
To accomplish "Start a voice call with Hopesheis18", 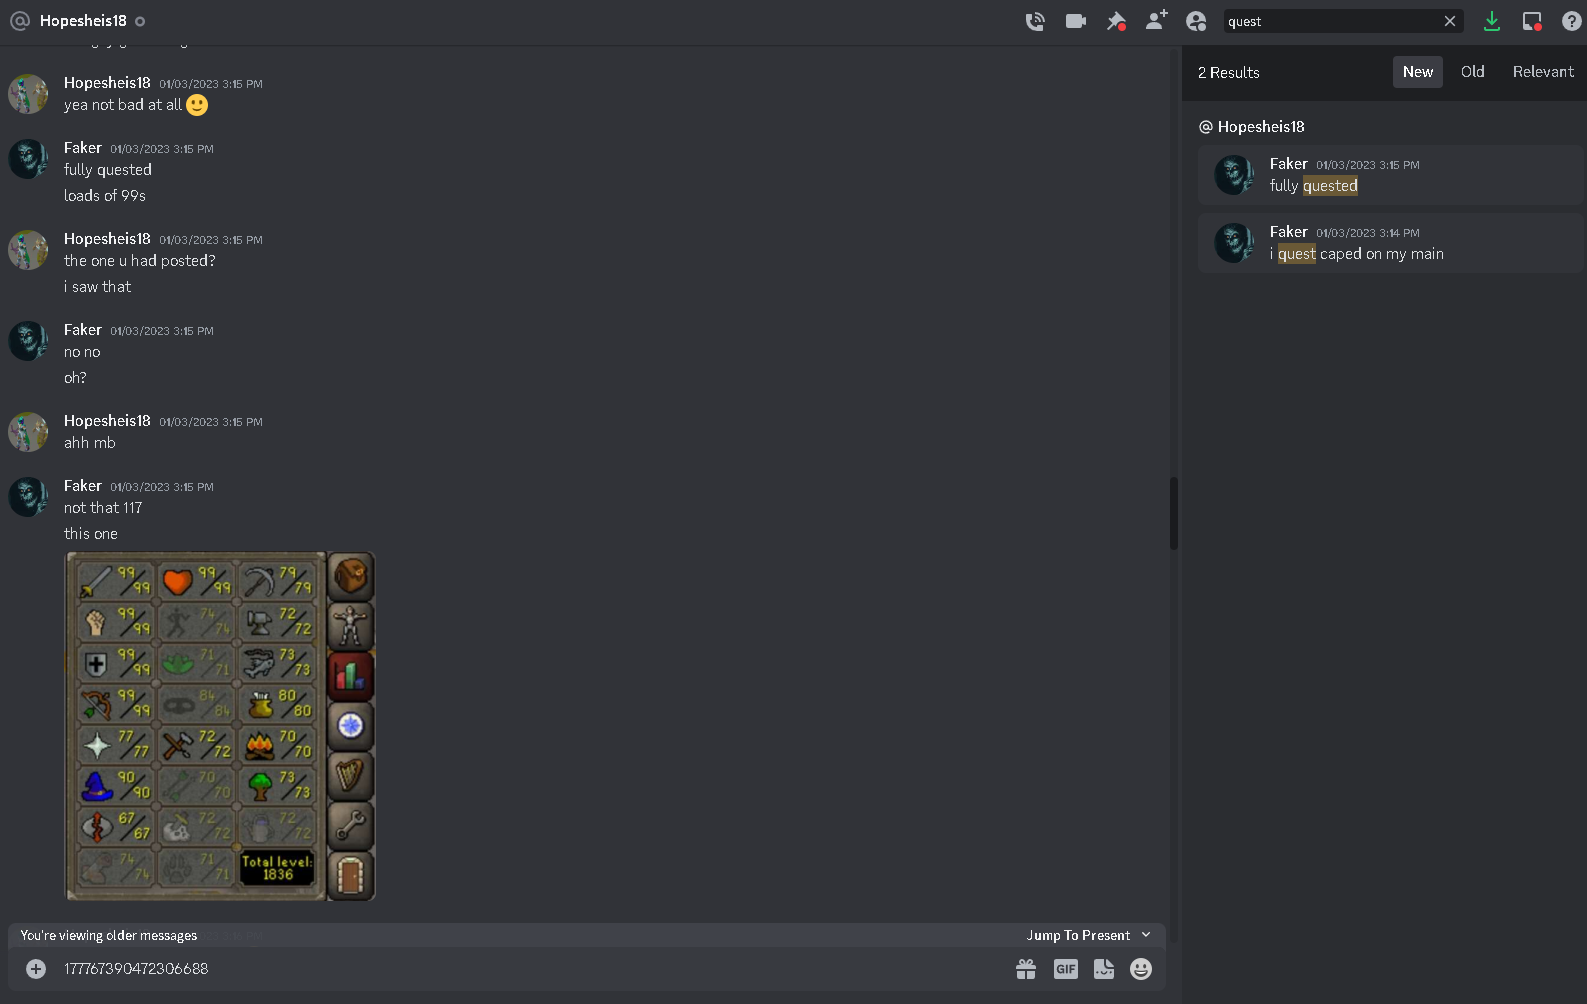I will point(1035,21).
